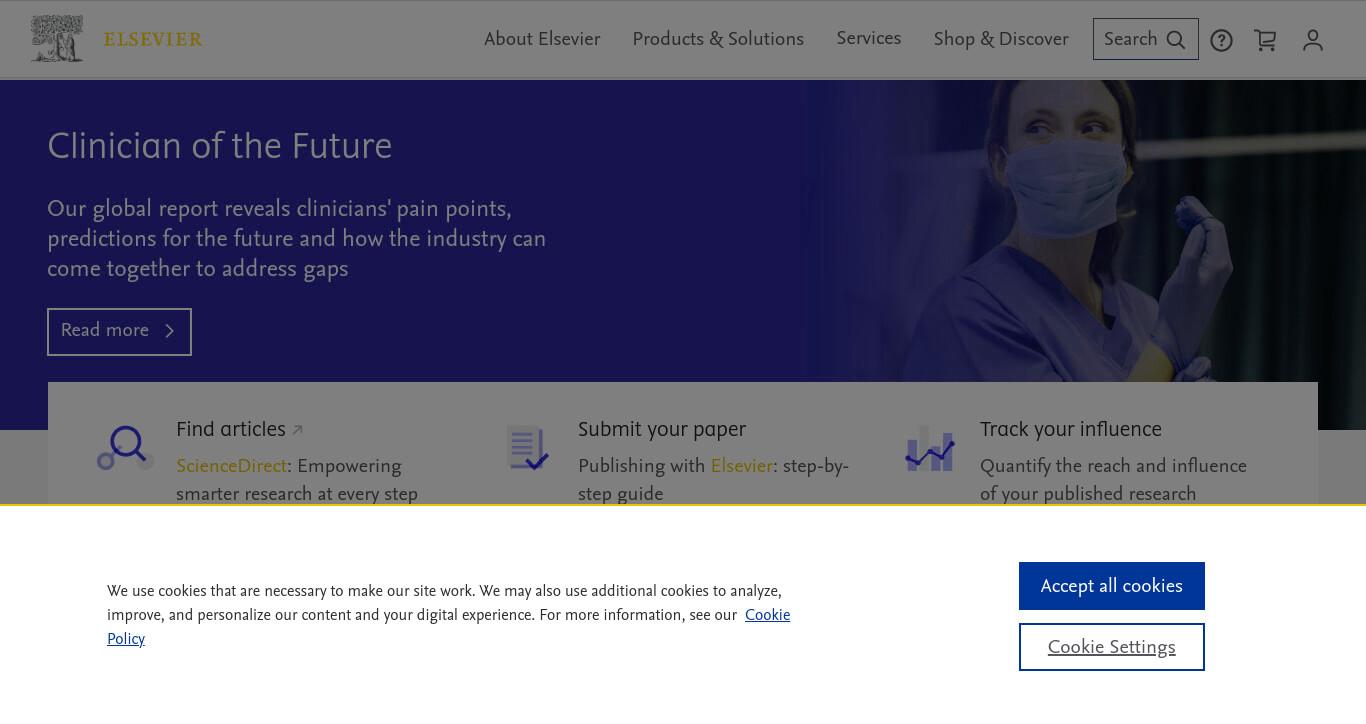Open the Services menu
This screenshot has height=724, width=1366.
point(868,38)
